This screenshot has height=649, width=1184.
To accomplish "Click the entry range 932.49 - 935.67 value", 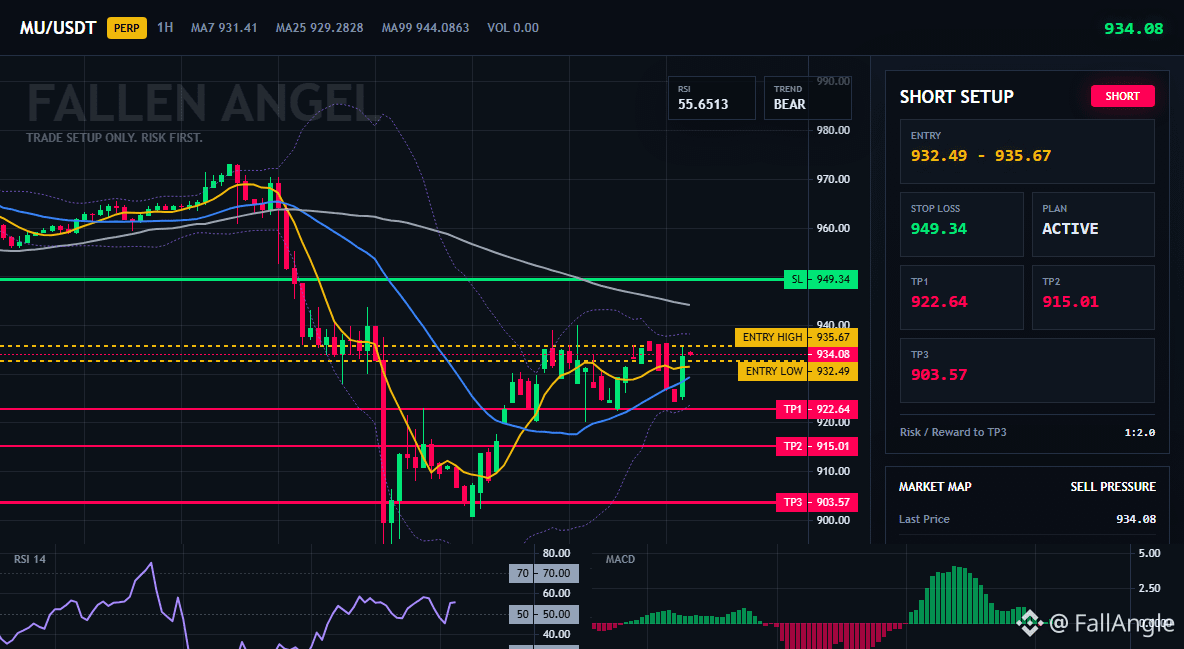I will 981,156.
